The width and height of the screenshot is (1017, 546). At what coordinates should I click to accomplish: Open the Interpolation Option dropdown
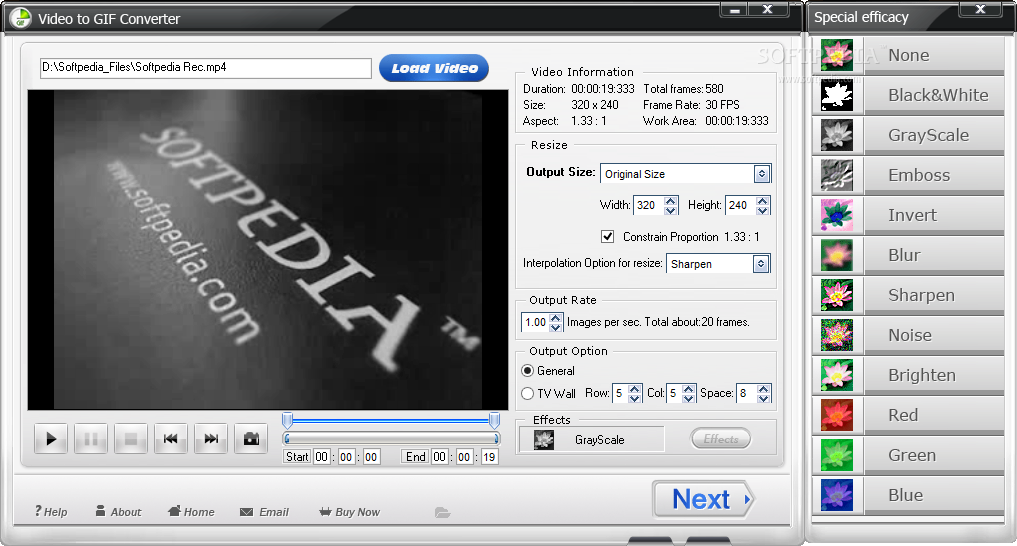click(761, 264)
